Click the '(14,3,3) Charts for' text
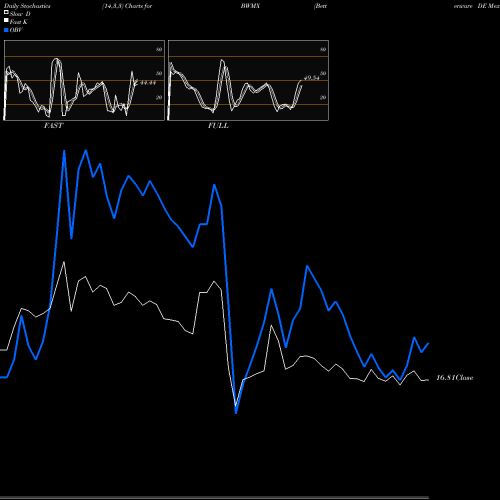Screen dimensions: 500x500 127,6
